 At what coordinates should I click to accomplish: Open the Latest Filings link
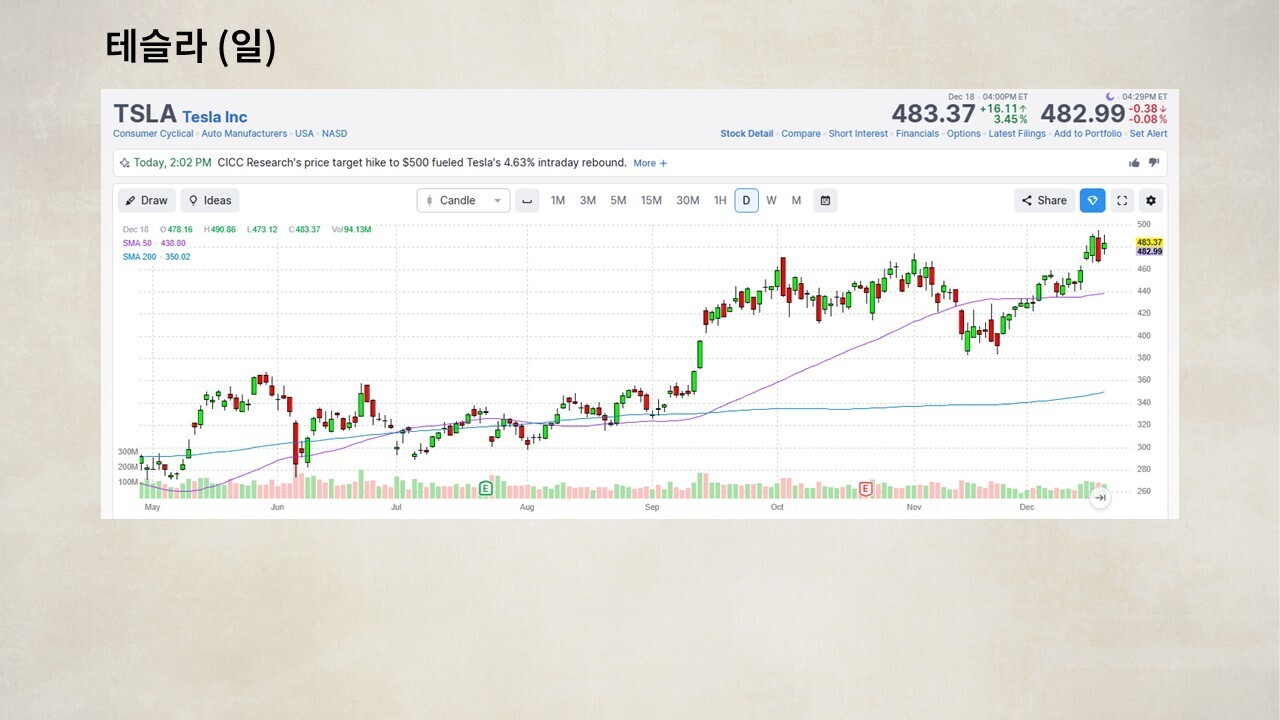(x=1017, y=134)
